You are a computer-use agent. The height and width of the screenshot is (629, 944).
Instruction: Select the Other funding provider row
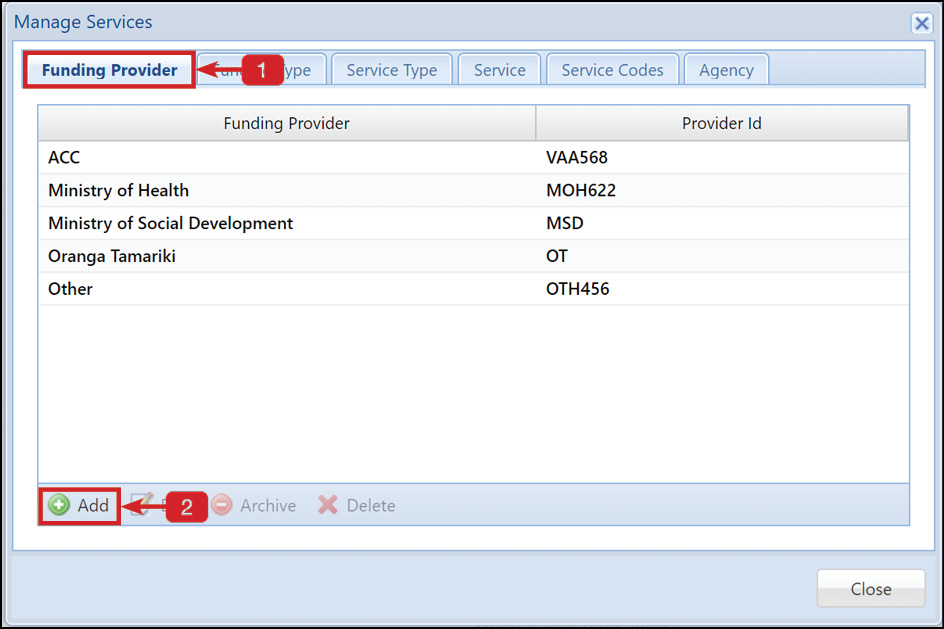coord(473,289)
